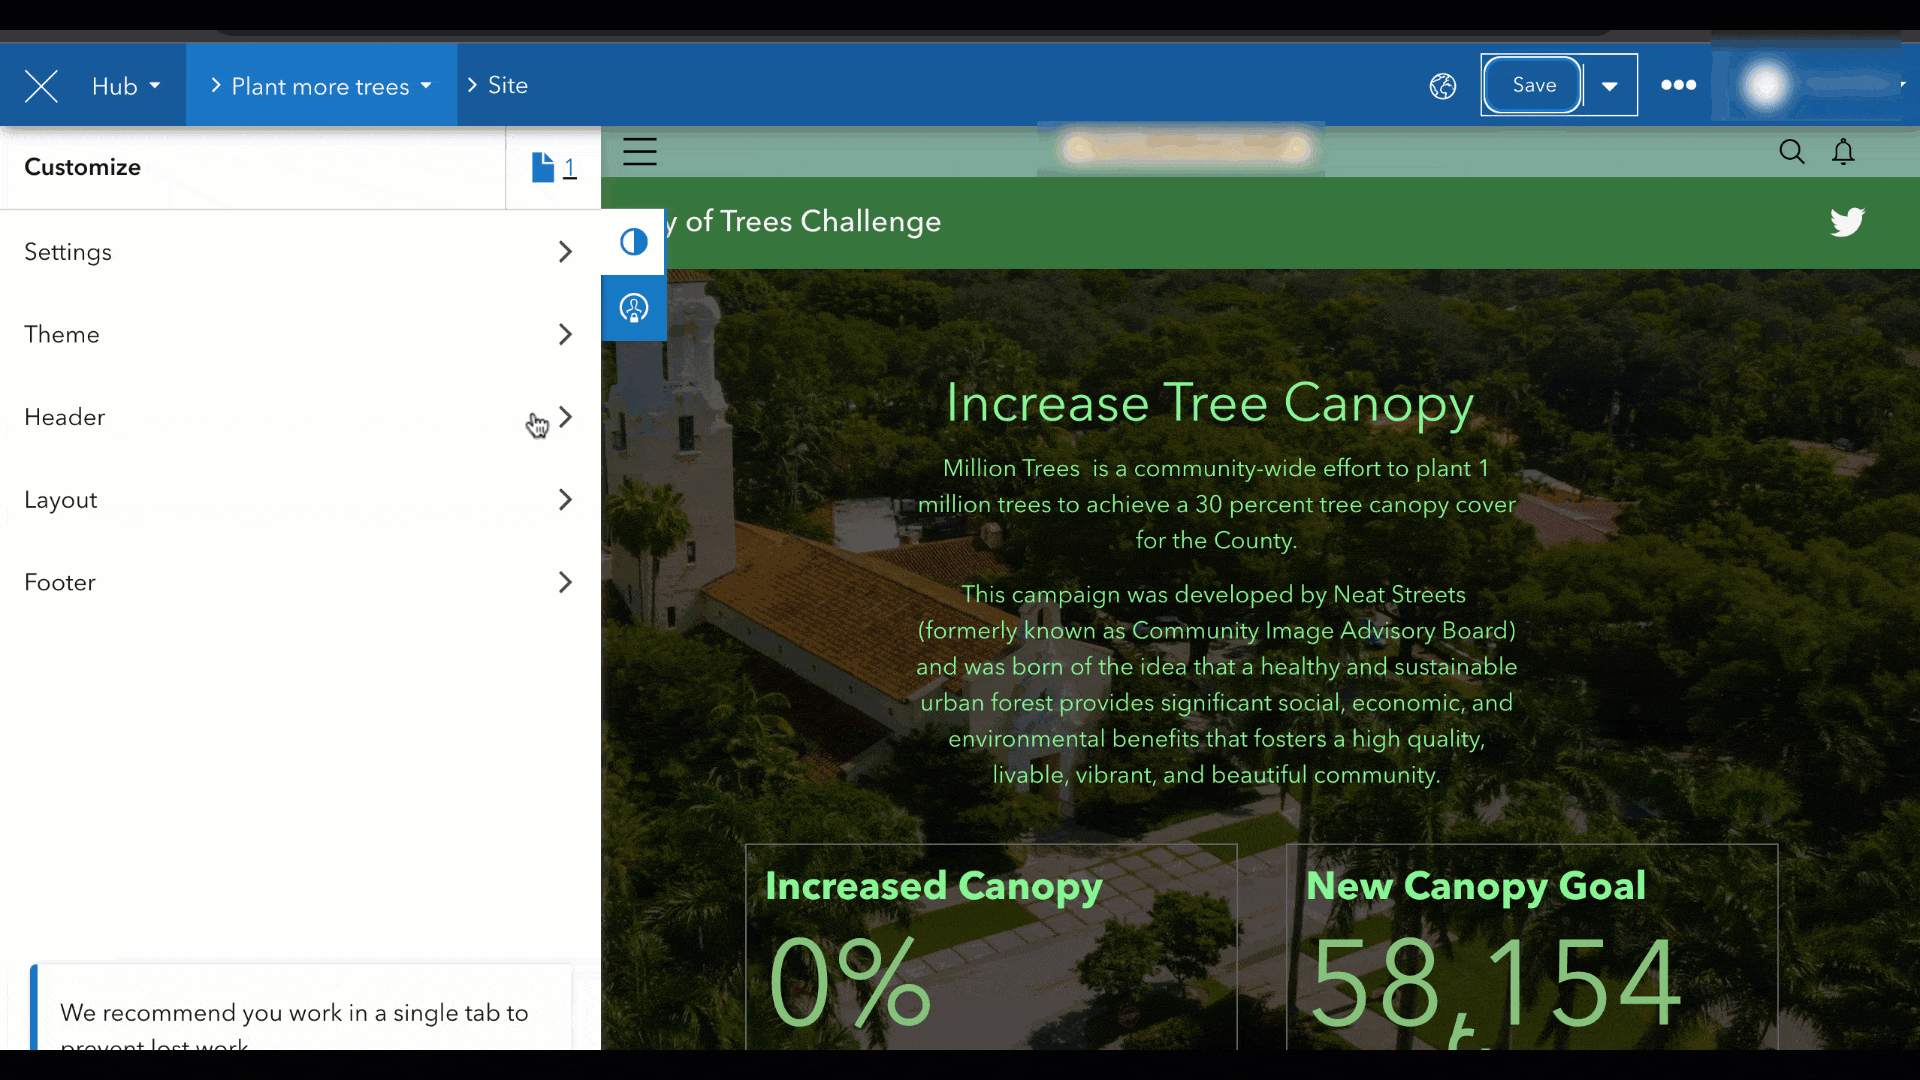Expand the Layout section
The image size is (1920, 1080).
(x=300, y=500)
